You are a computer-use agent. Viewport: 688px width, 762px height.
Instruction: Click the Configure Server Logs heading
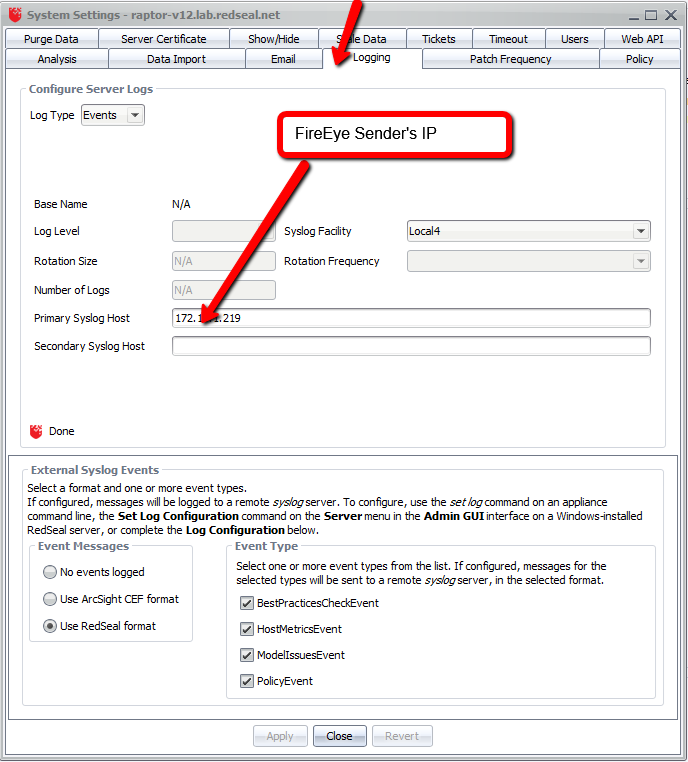[91, 89]
